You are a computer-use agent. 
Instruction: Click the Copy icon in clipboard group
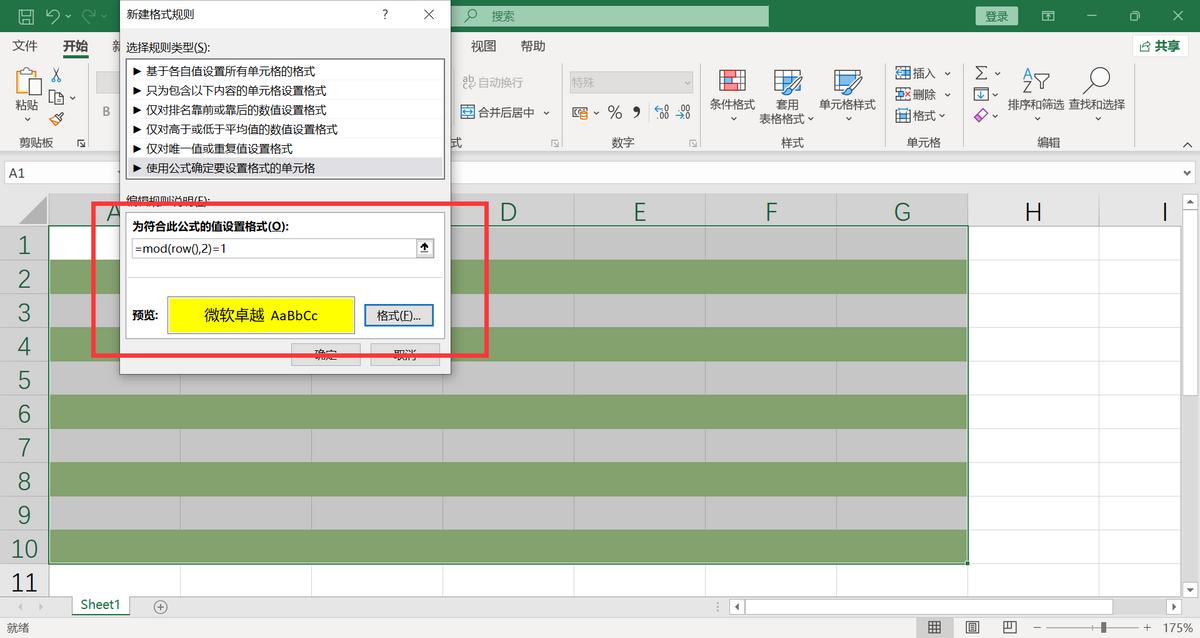click(56, 97)
